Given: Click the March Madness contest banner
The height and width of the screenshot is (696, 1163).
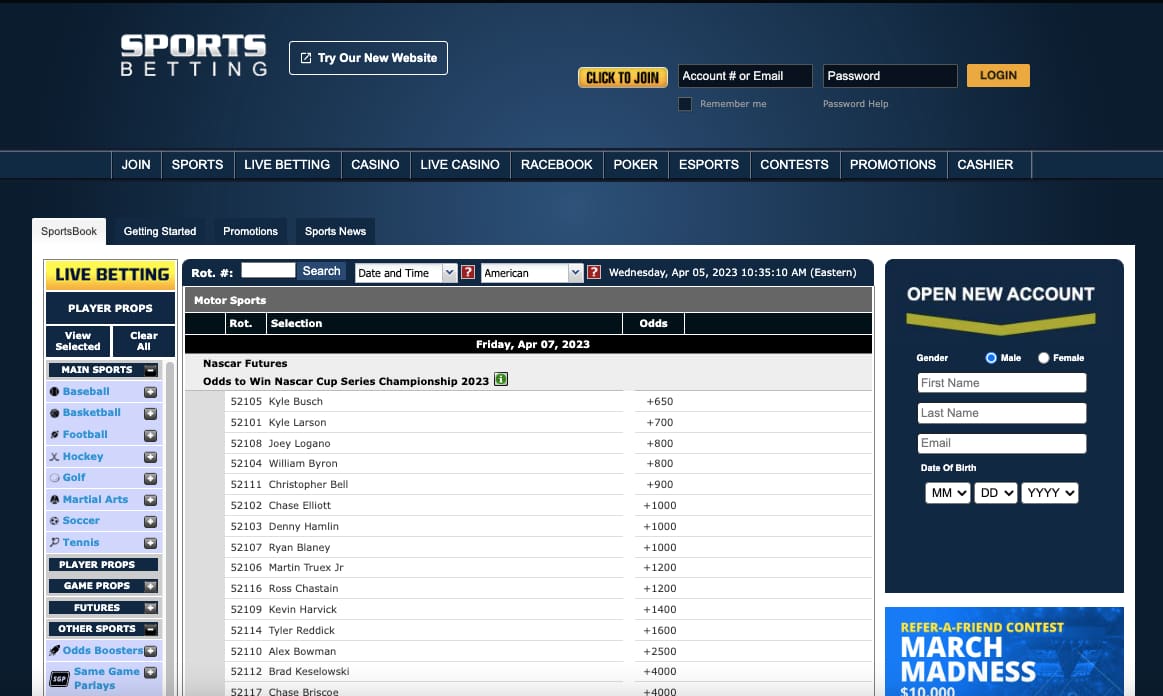Looking at the screenshot, I should 1004,651.
